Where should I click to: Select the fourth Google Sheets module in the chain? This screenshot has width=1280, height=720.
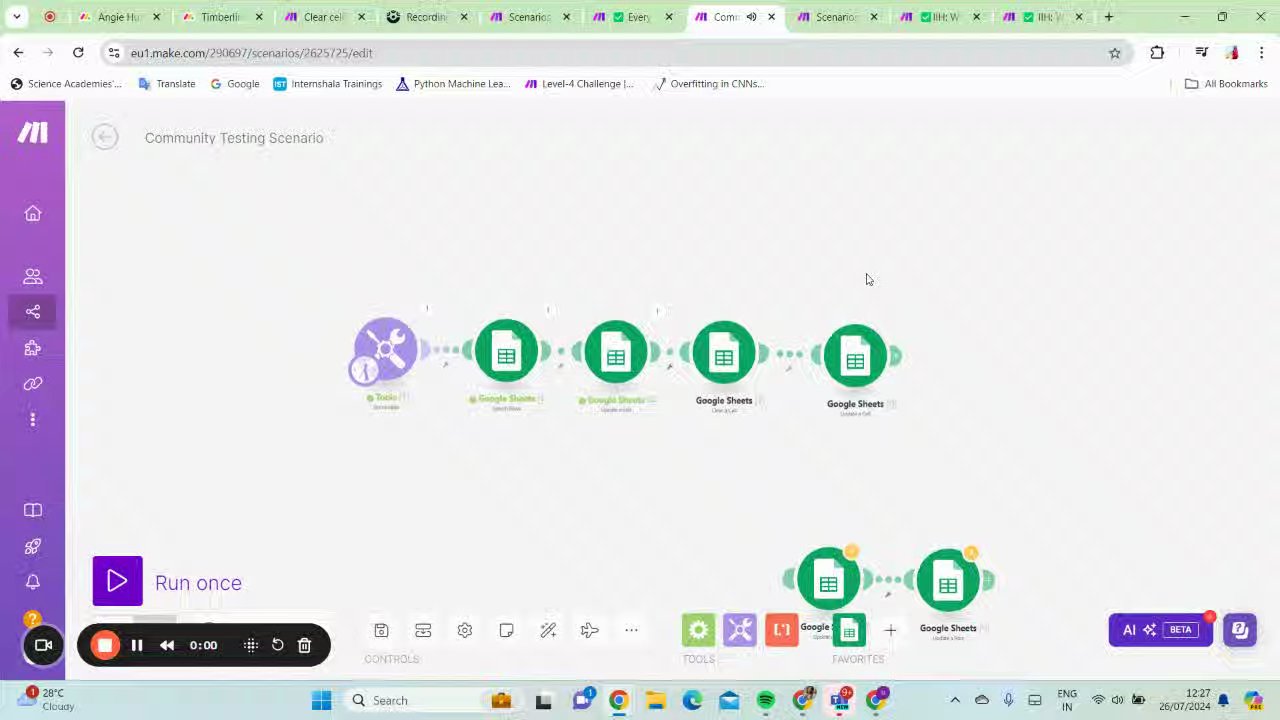click(855, 354)
